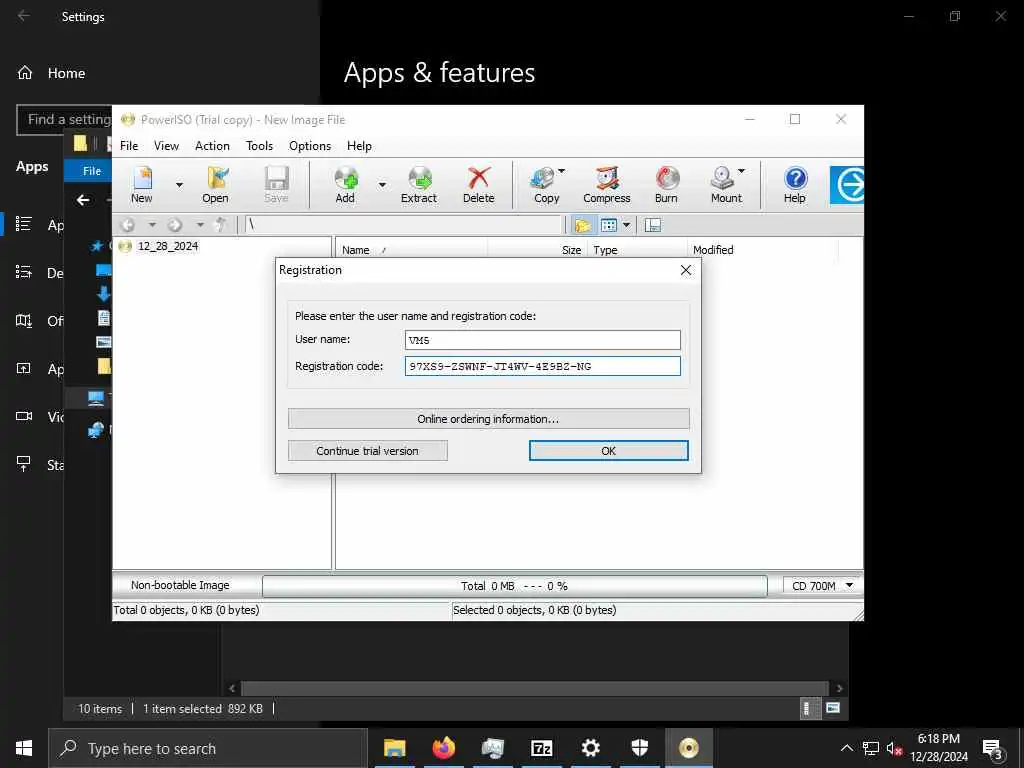This screenshot has width=1024, height=768.
Task: Click the Delete toolbar icon
Action: (x=479, y=185)
